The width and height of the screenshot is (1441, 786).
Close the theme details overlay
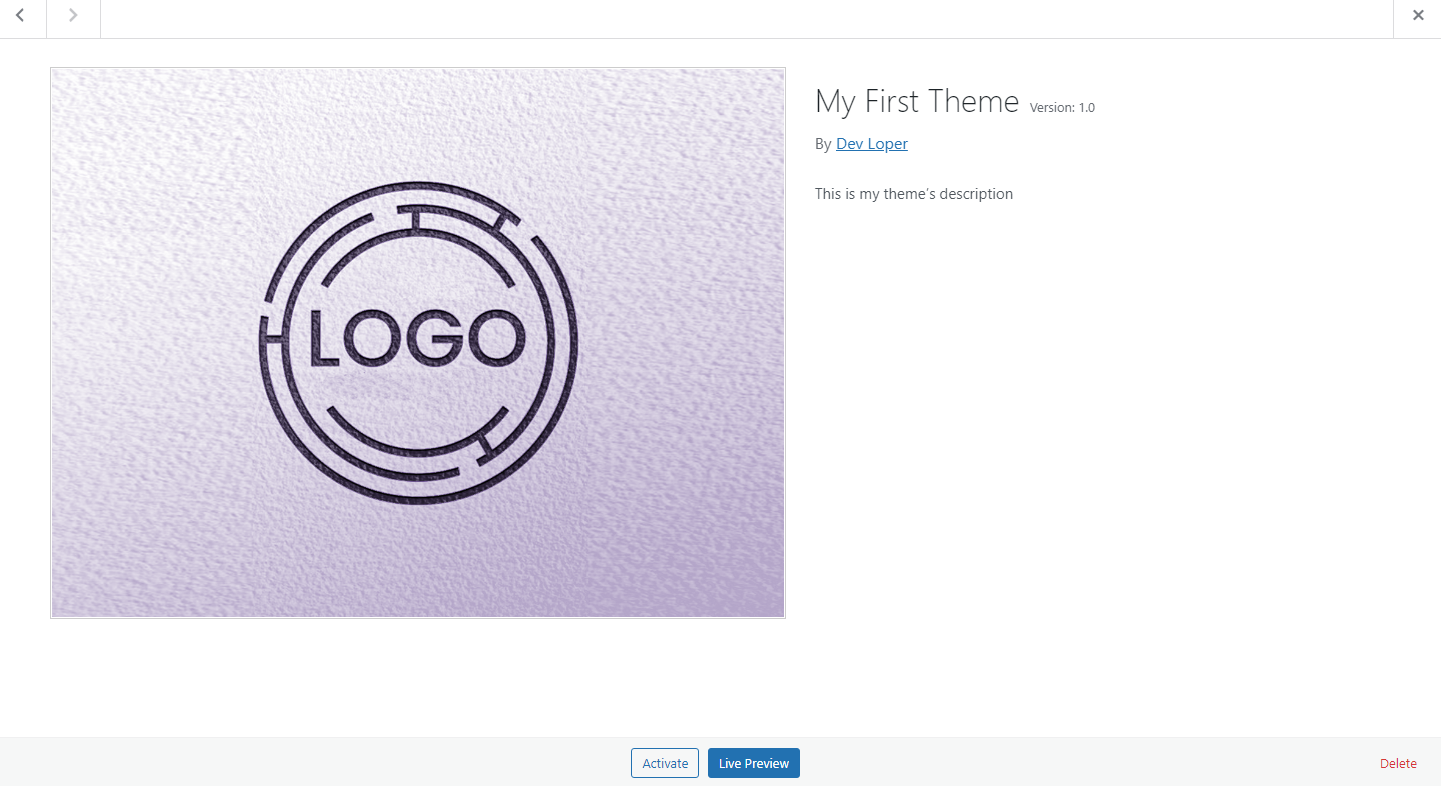(x=1418, y=16)
